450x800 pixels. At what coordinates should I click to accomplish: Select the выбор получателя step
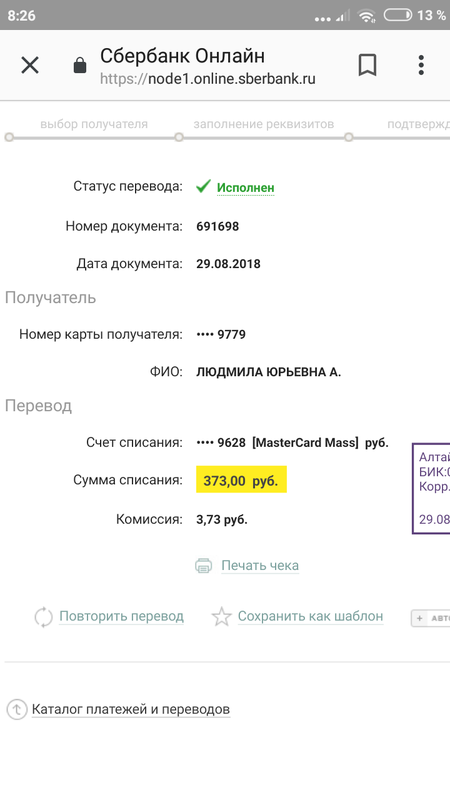pyautogui.click(x=94, y=124)
